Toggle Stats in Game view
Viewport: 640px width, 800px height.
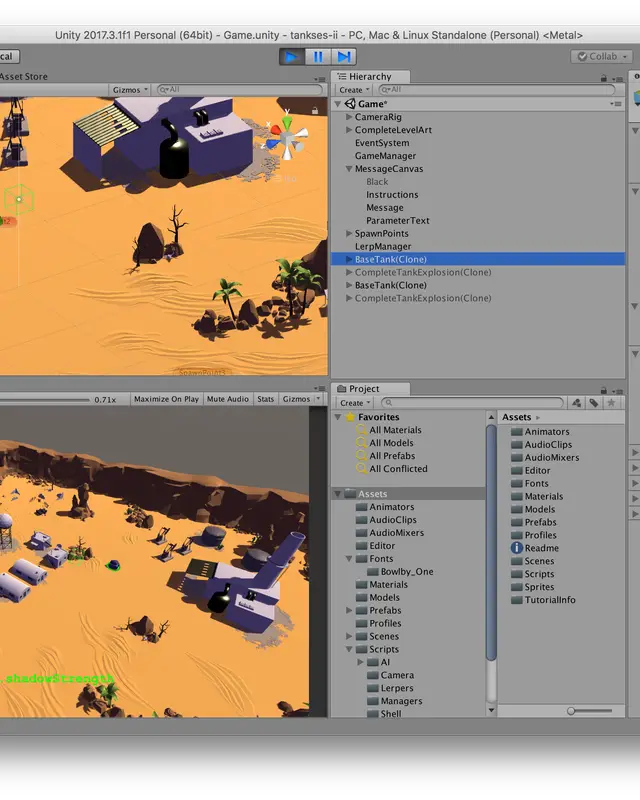(x=265, y=399)
